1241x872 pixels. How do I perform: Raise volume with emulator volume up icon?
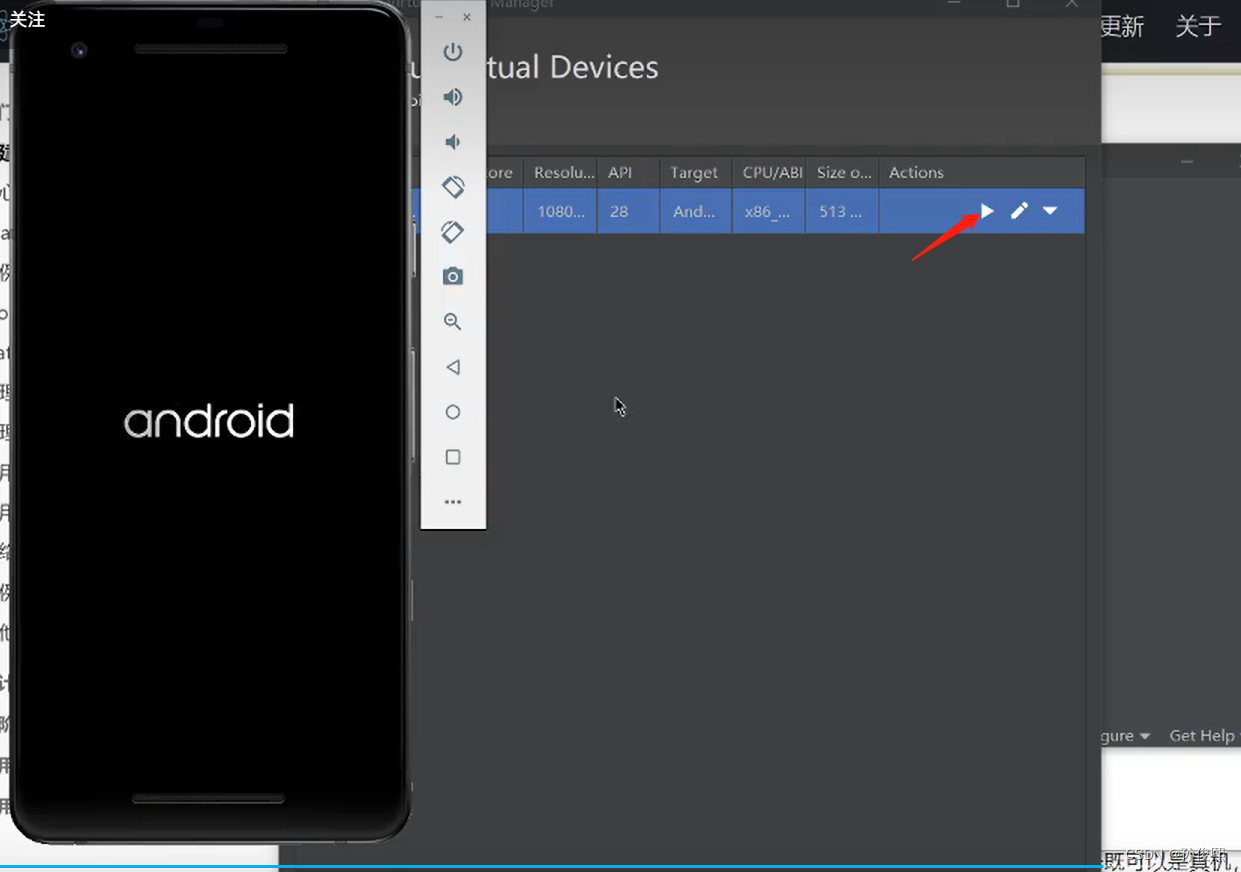pos(453,97)
